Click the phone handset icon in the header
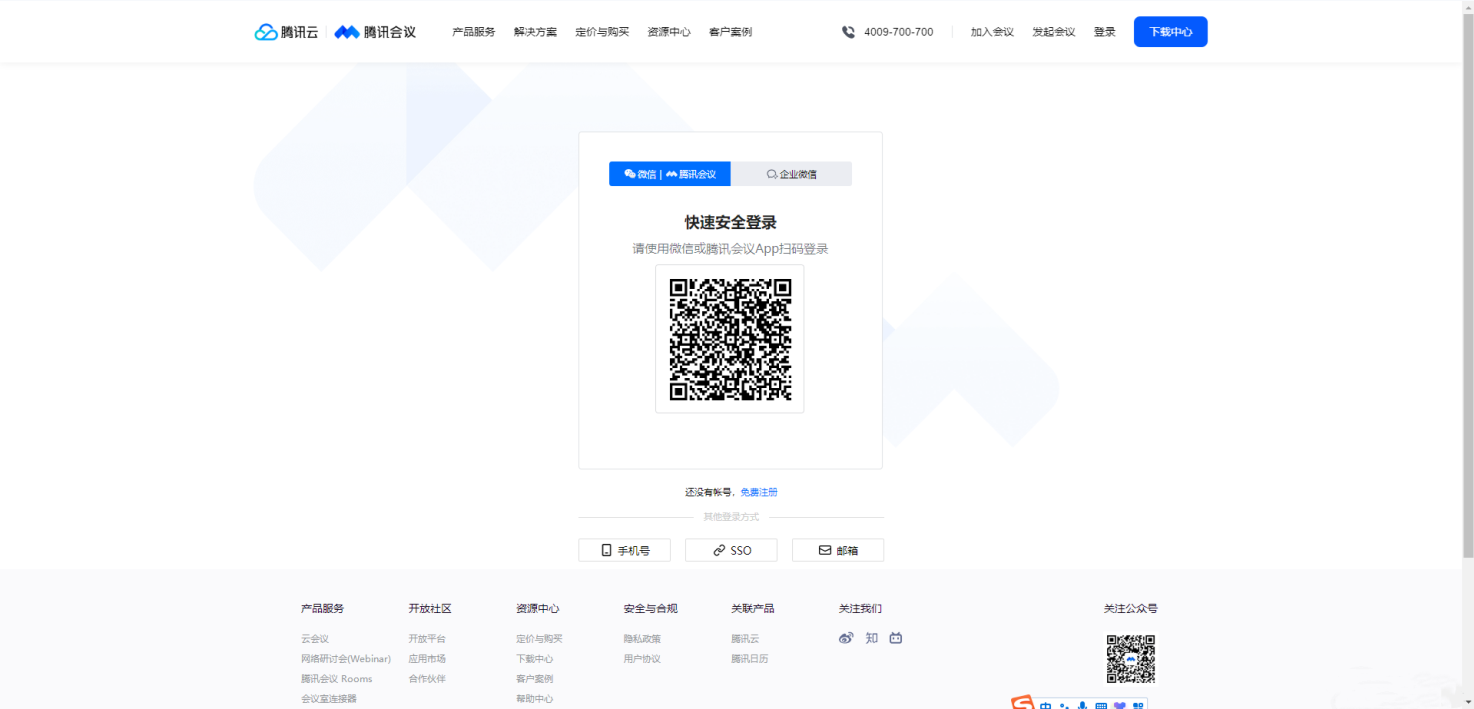The height and width of the screenshot is (709, 1474). point(848,32)
